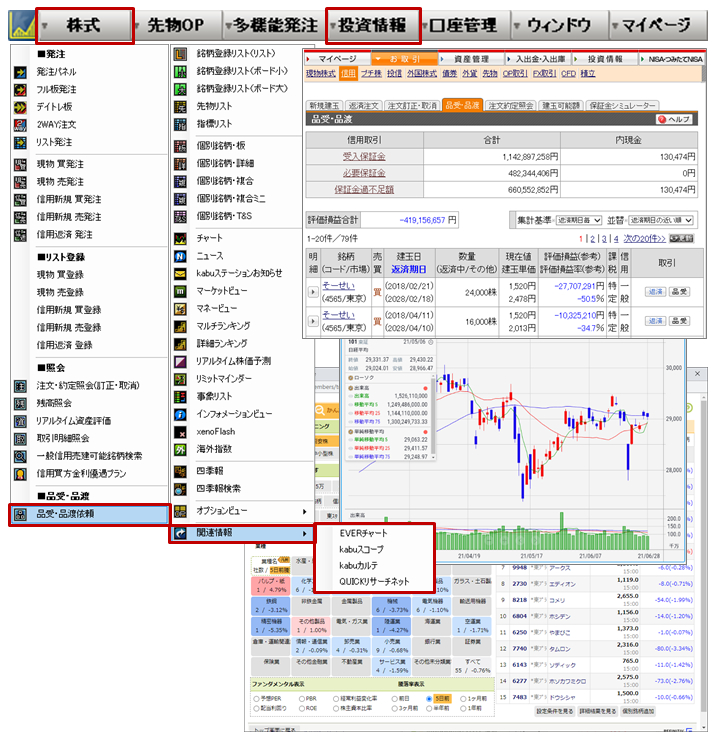Select the ROE radio button
The image size is (714, 744).
pos(302,708)
